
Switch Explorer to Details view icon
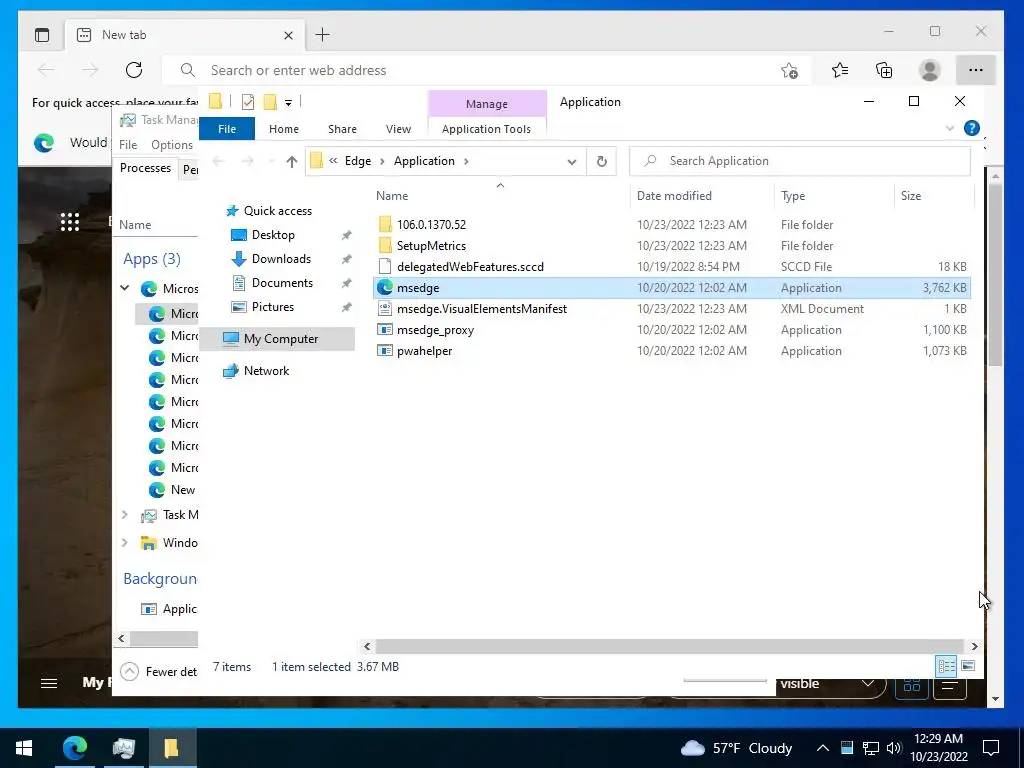946,666
